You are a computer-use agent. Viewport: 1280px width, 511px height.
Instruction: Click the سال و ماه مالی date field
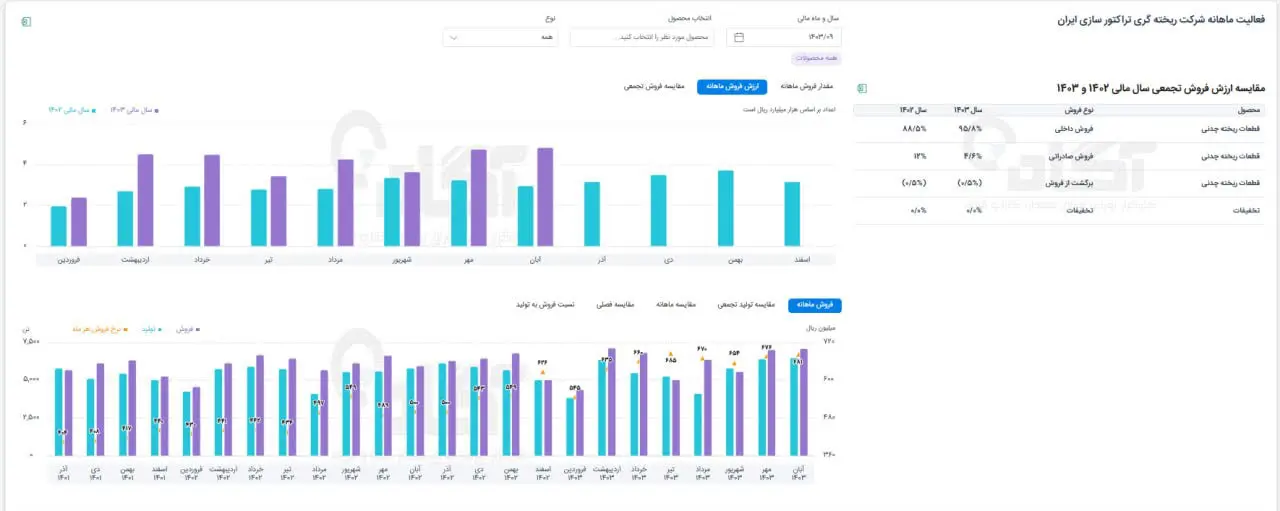(784, 37)
